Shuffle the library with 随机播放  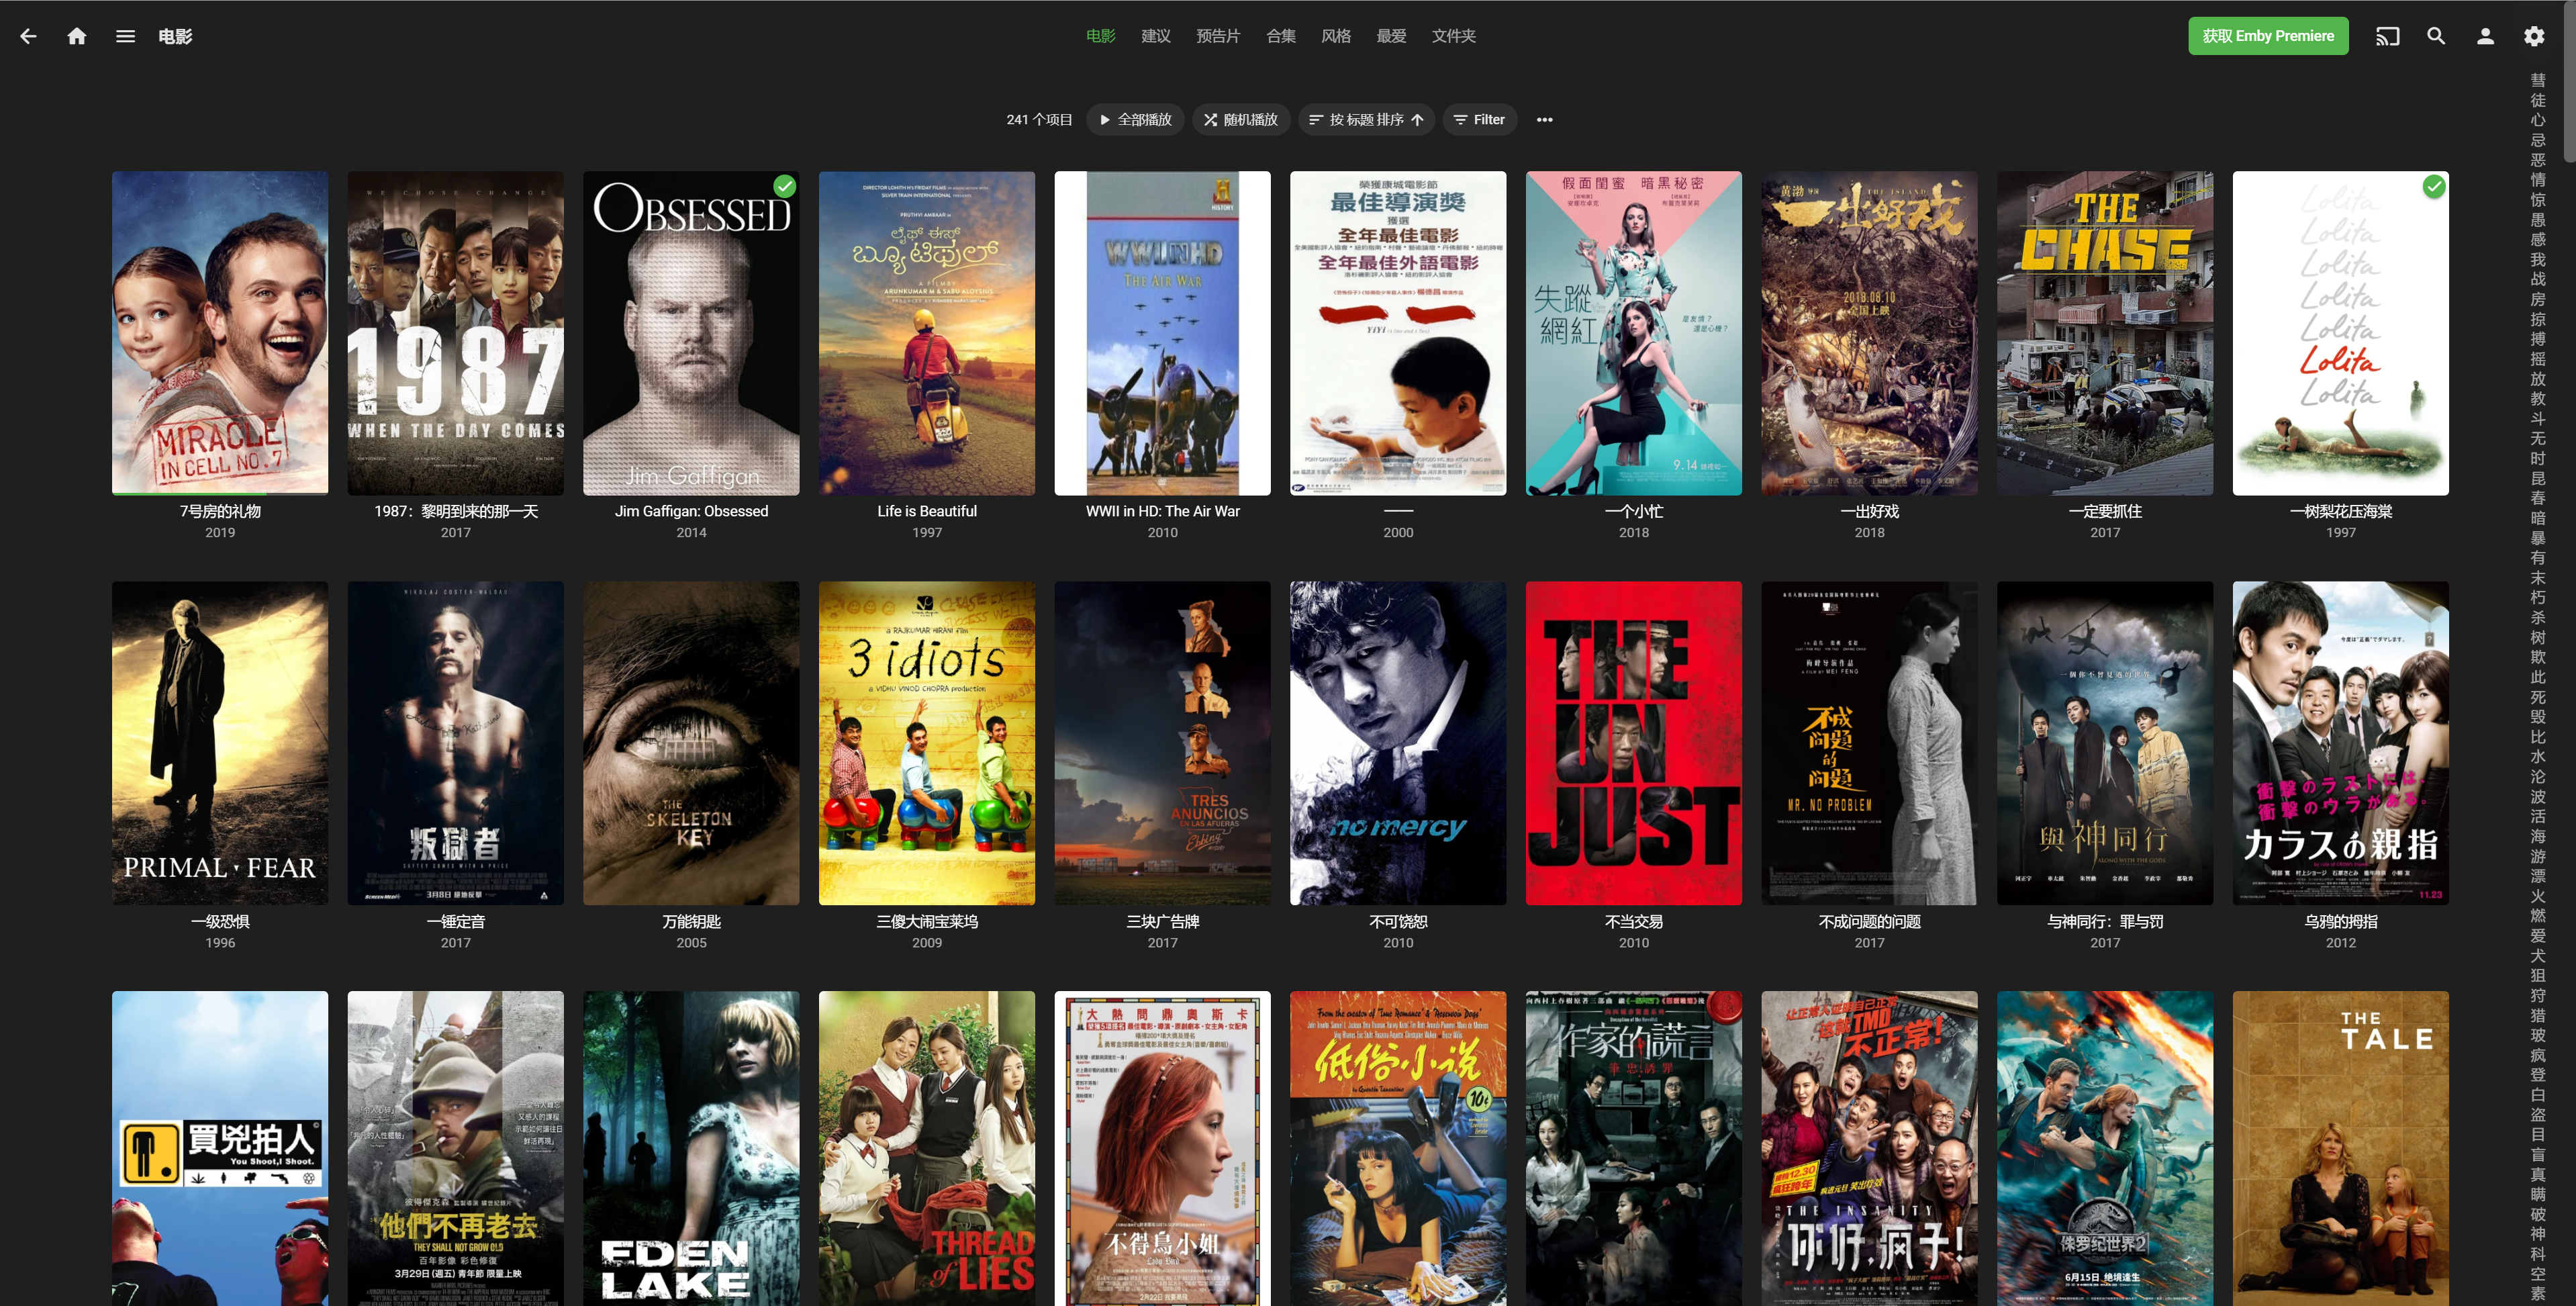[x=1241, y=120]
